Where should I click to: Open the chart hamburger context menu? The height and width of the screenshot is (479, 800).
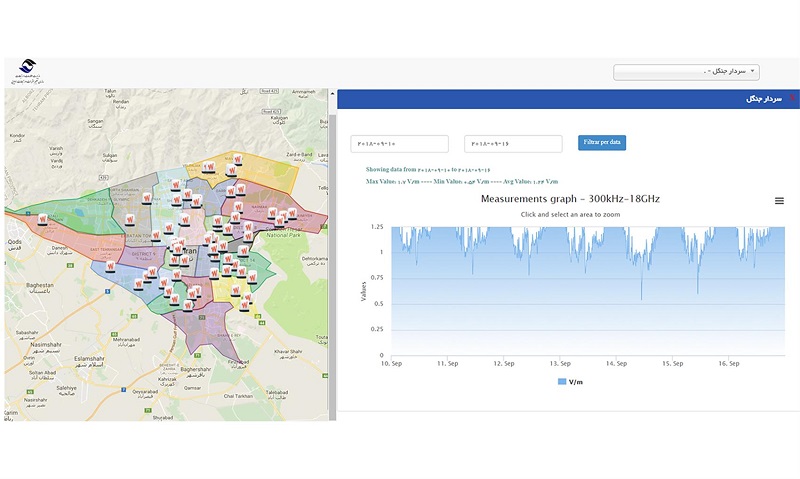point(779,201)
